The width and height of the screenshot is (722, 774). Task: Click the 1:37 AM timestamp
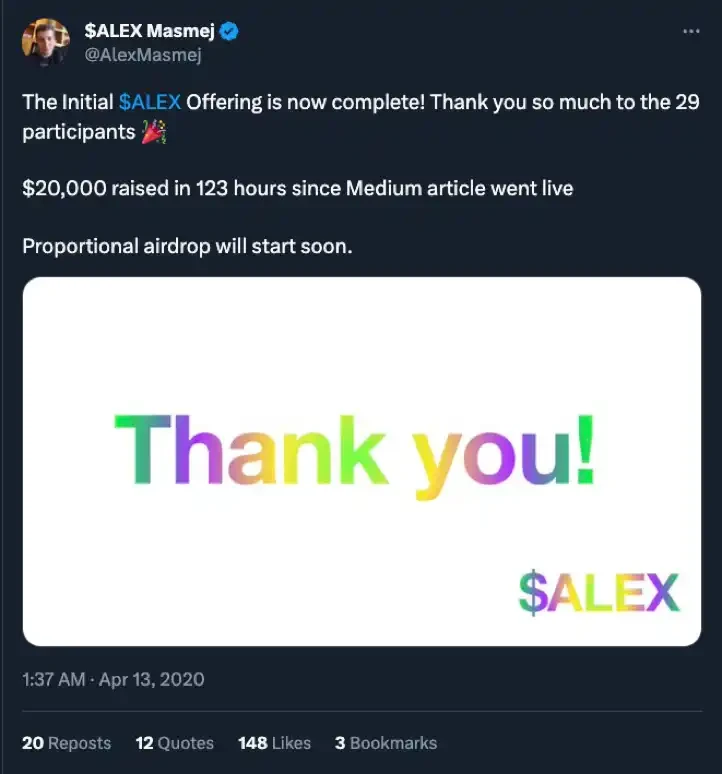[53, 680]
